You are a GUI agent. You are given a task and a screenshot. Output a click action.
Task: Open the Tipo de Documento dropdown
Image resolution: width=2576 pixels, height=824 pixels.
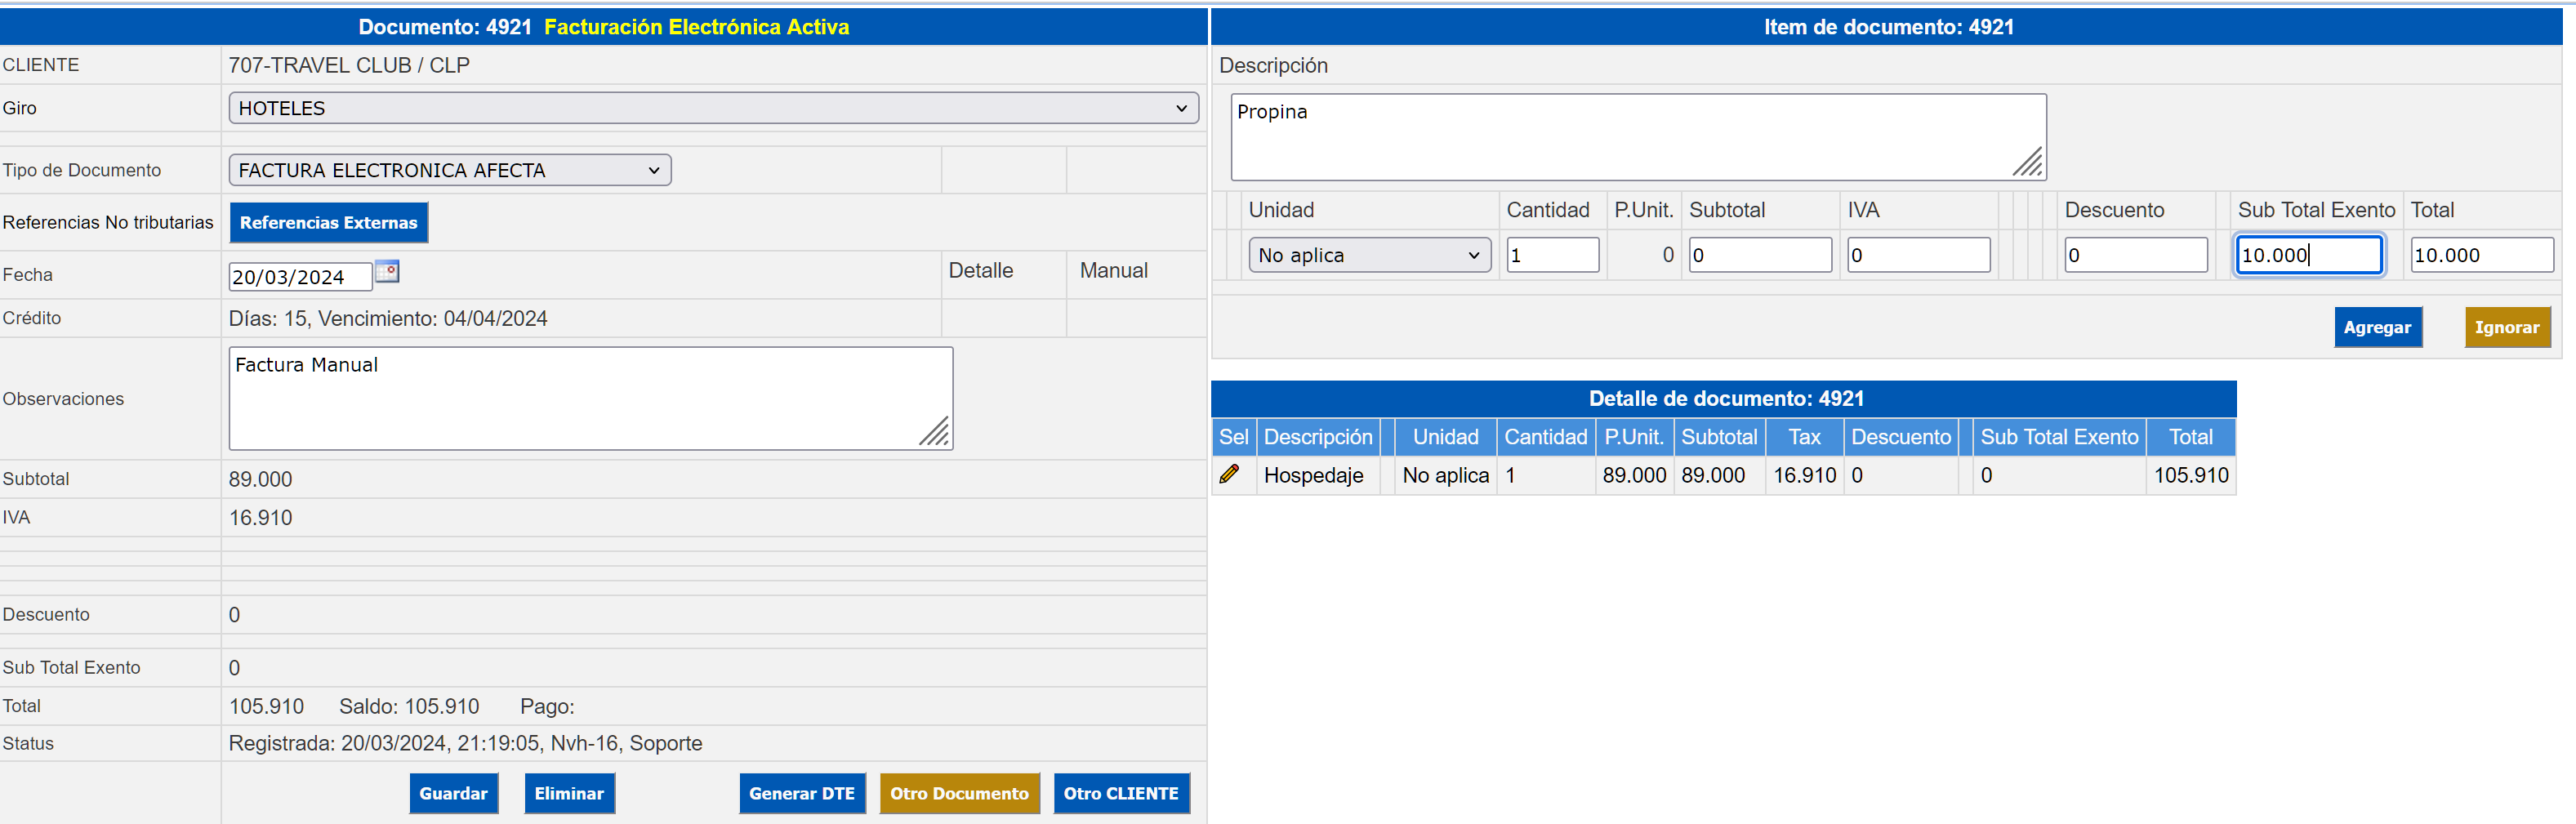tap(450, 170)
